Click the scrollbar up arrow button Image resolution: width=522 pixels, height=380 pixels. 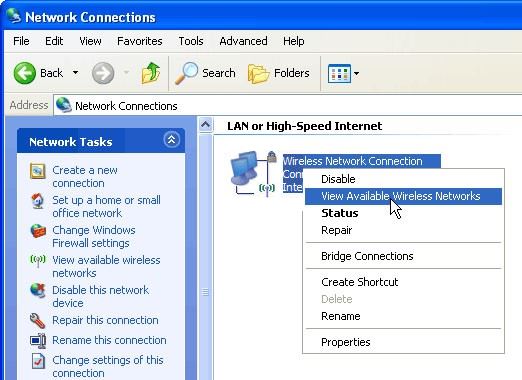click(x=206, y=125)
